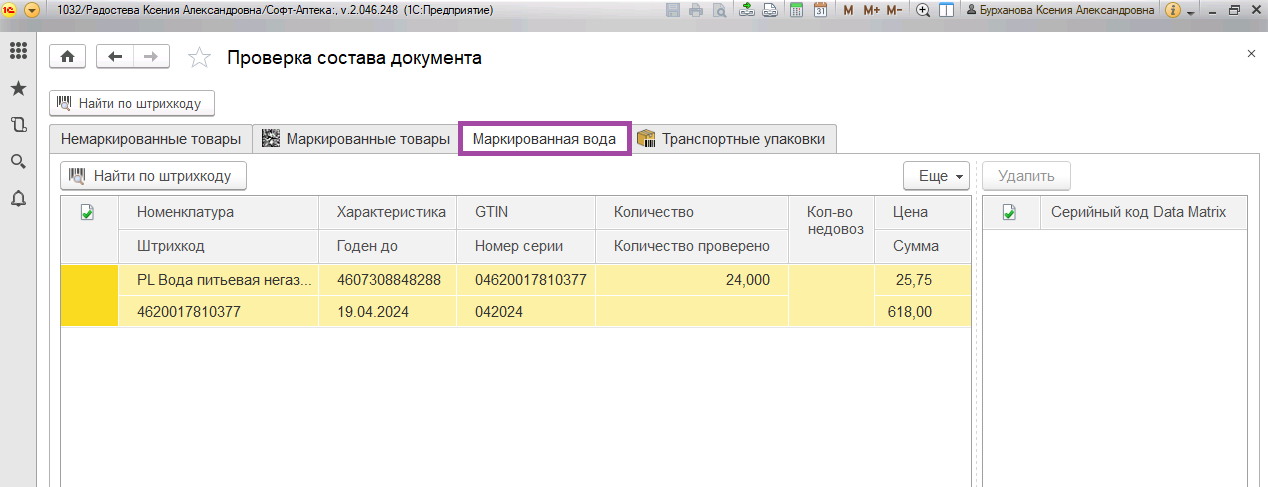The width and height of the screenshot is (1268, 487).
Task: Toggle checkmark header in Data Matrix table
Action: (1009, 212)
